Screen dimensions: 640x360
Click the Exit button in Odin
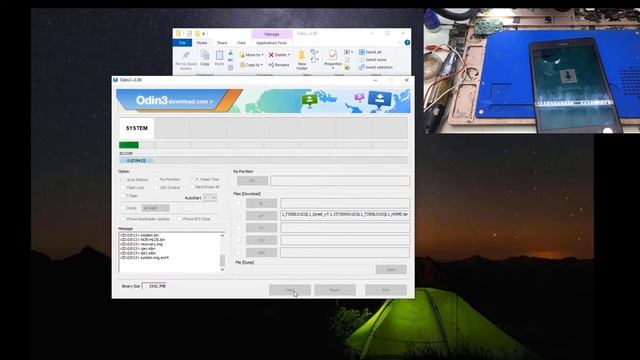tap(386, 290)
